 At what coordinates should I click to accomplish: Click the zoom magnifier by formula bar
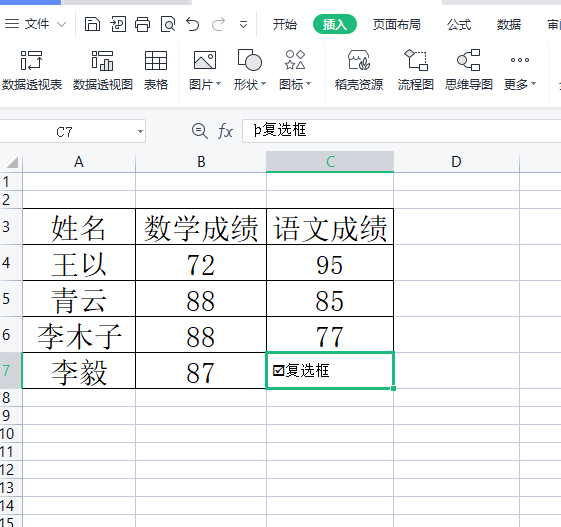point(200,131)
